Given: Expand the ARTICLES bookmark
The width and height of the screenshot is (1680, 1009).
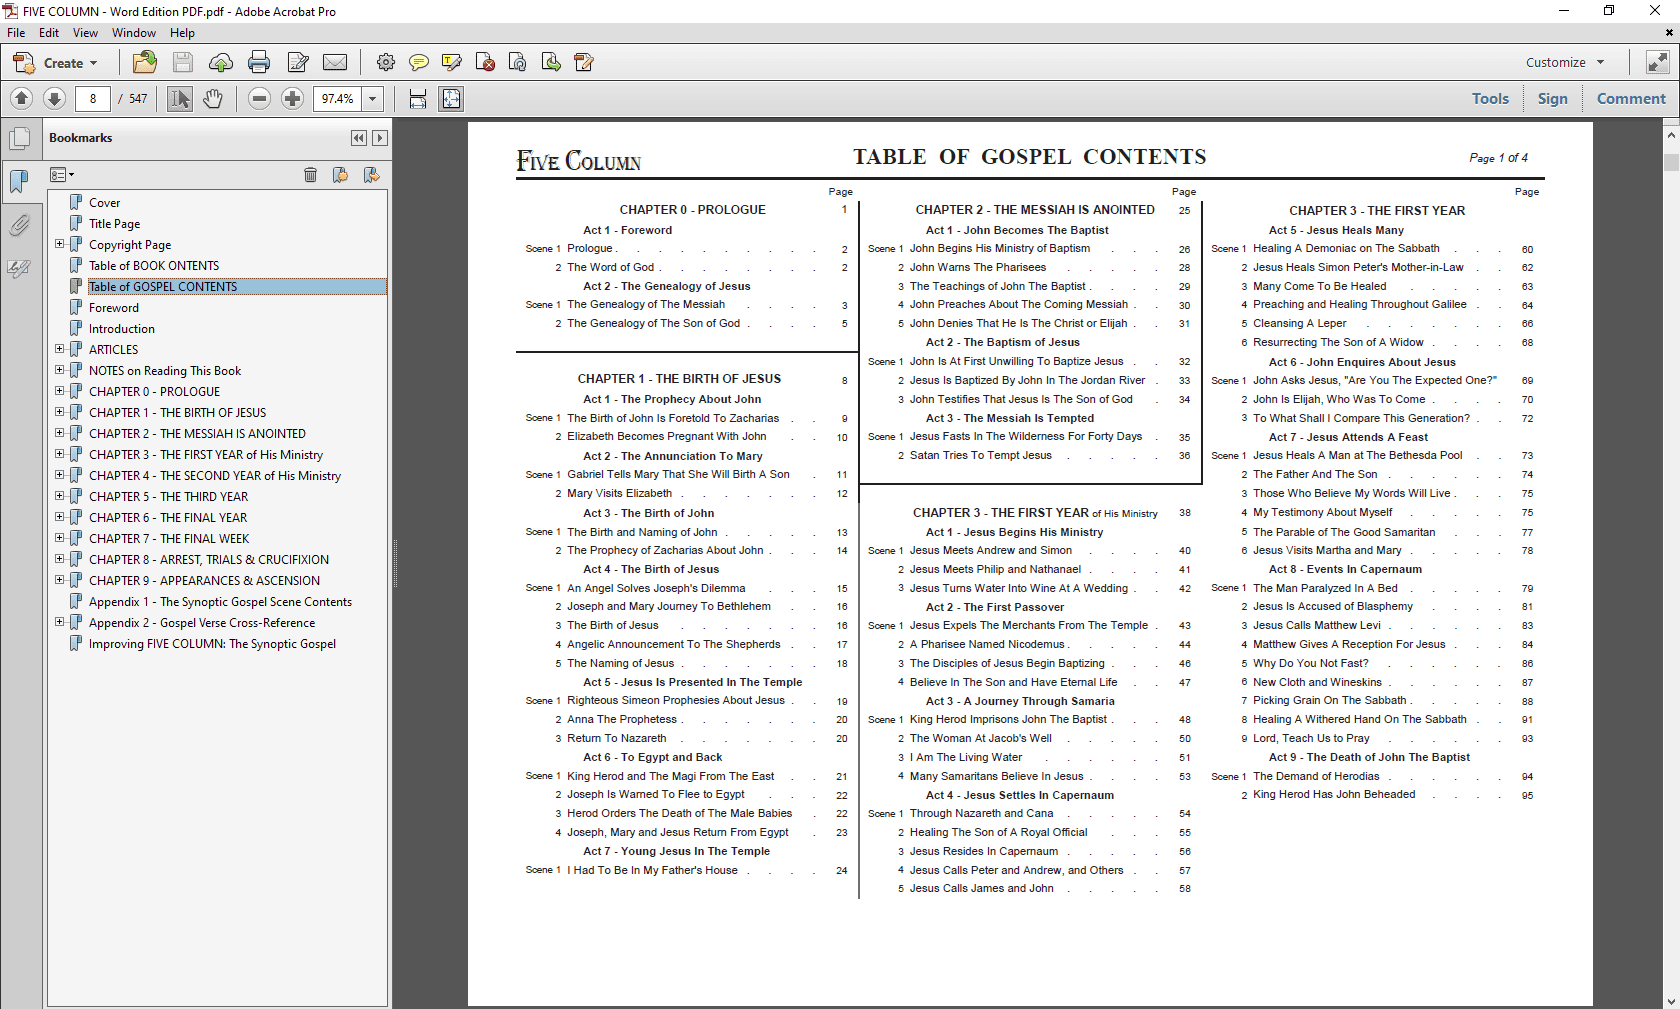Looking at the screenshot, I should (x=59, y=349).
